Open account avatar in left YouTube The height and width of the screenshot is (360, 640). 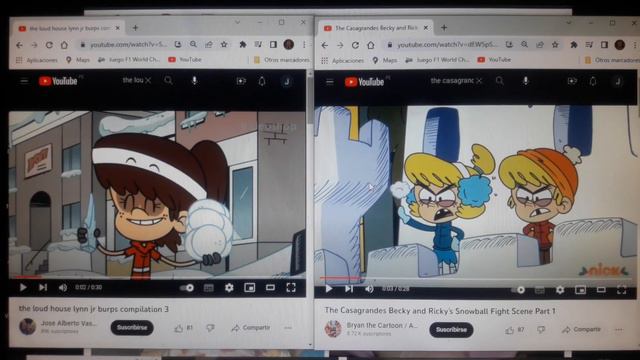click(287, 81)
